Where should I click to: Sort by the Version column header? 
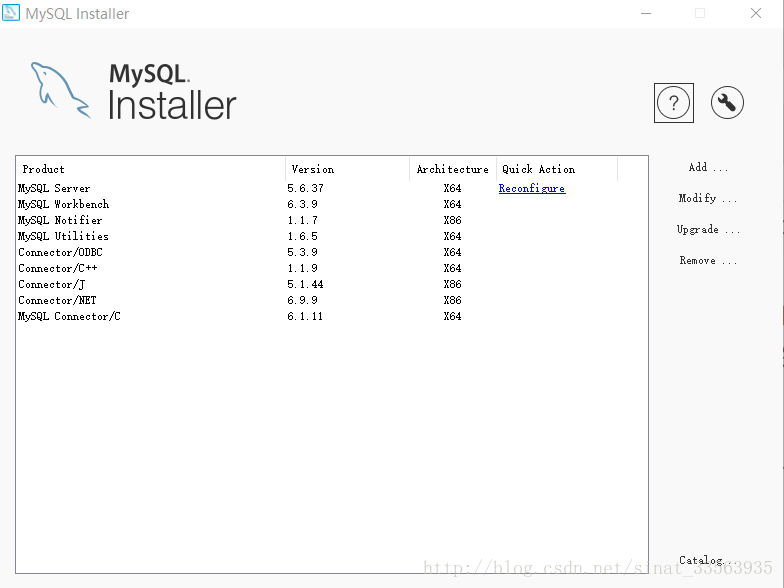348,170
